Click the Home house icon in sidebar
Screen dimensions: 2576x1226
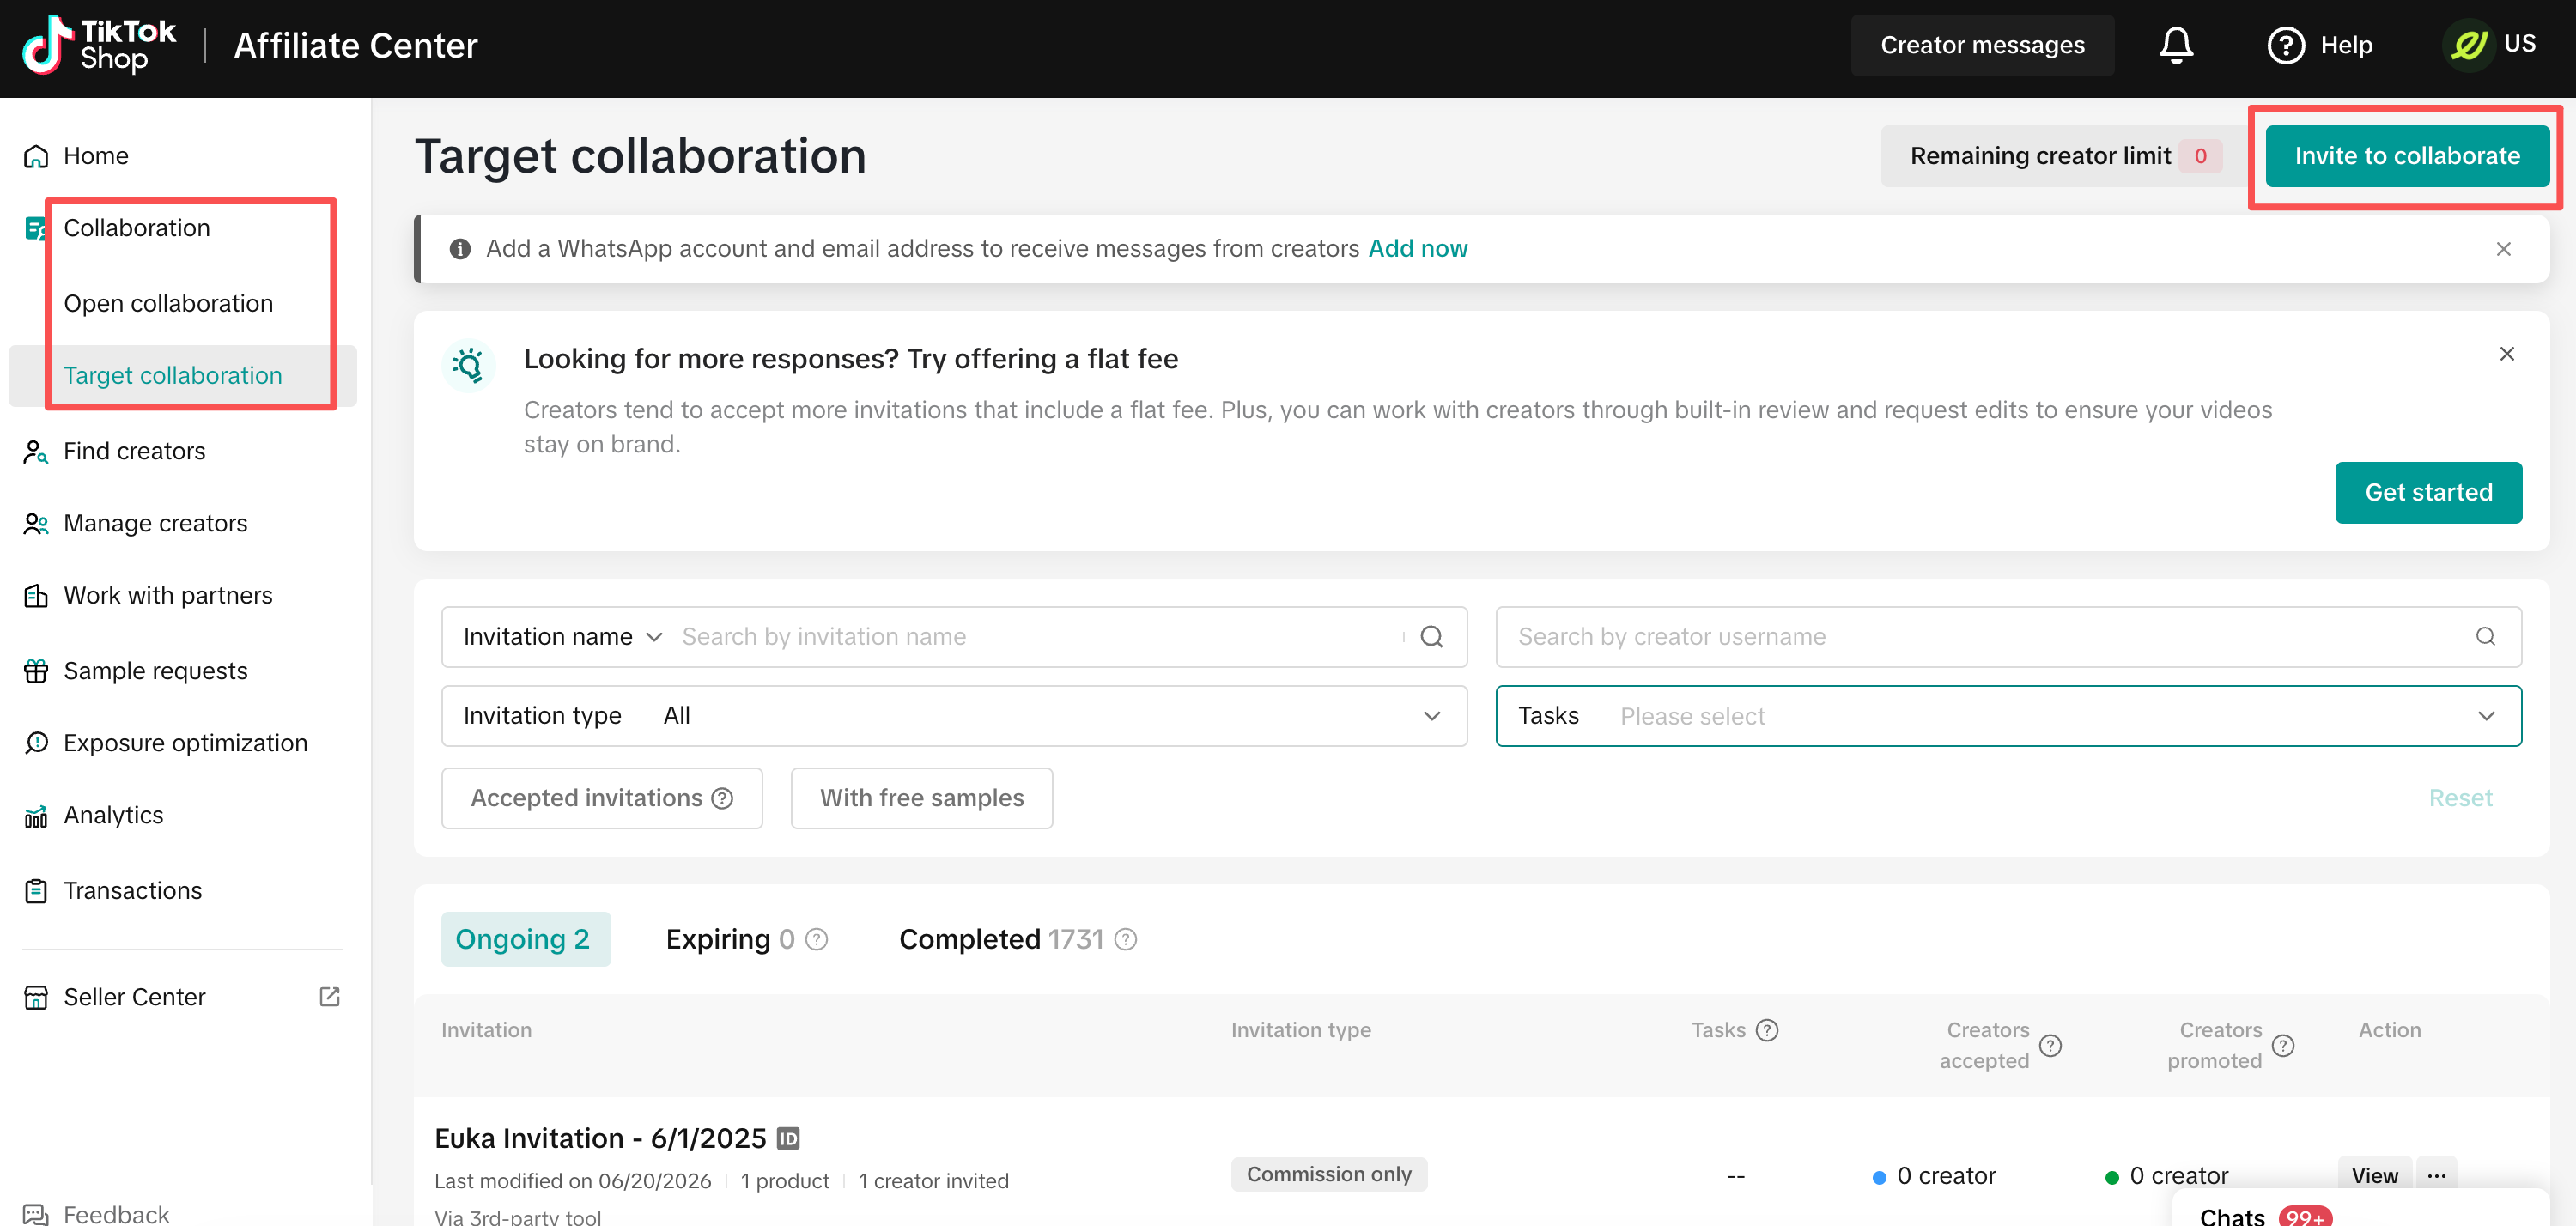tap(36, 156)
